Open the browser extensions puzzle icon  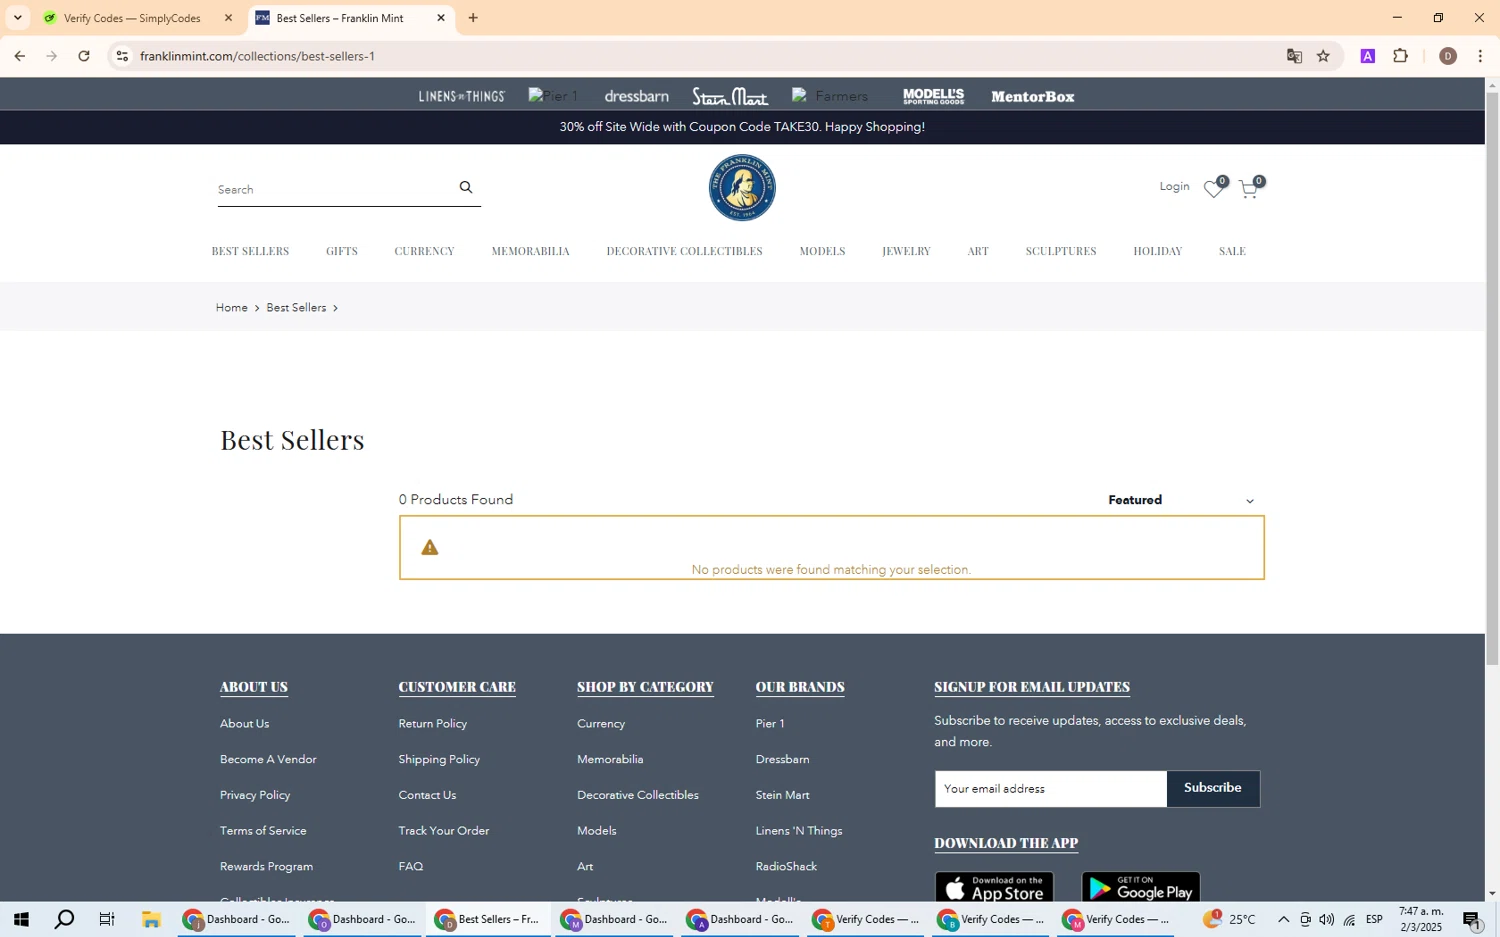coord(1401,56)
